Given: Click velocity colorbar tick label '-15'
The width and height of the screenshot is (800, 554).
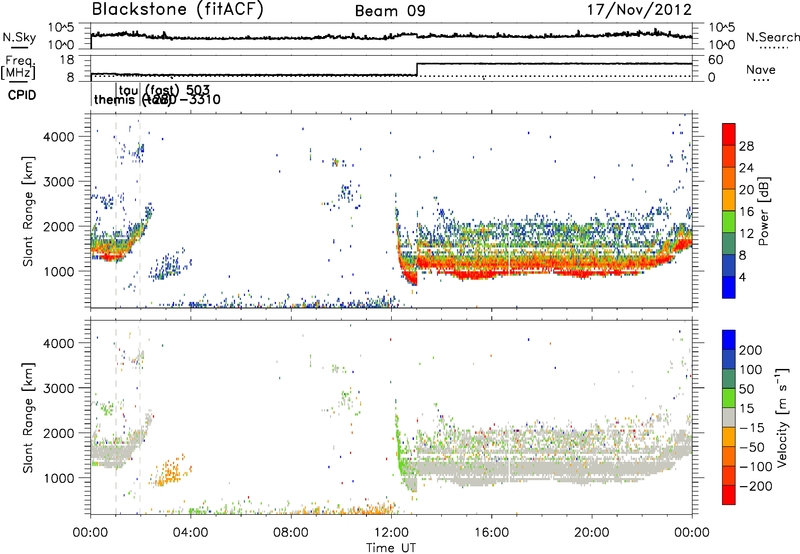Looking at the screenshot, I should click(752, 427).
